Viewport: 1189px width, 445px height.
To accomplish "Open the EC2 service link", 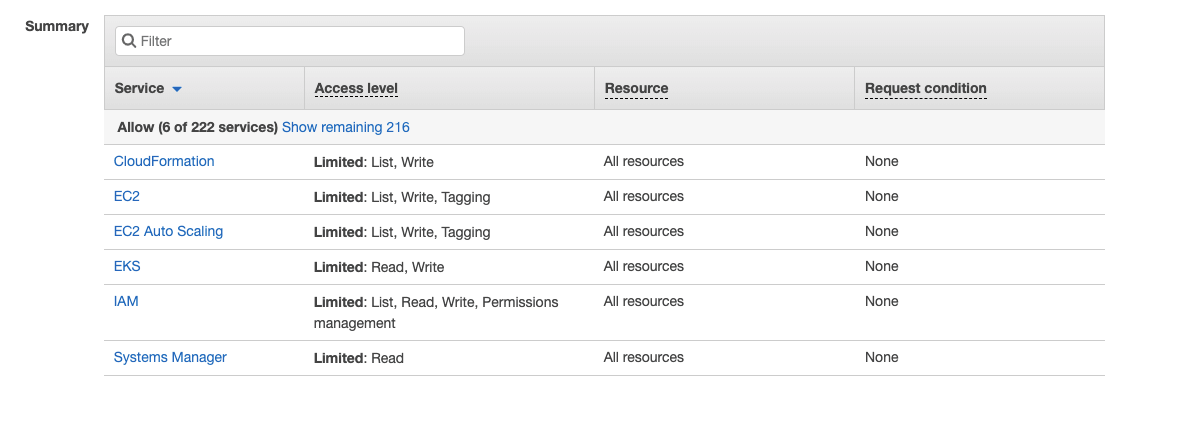I will 127,196.
